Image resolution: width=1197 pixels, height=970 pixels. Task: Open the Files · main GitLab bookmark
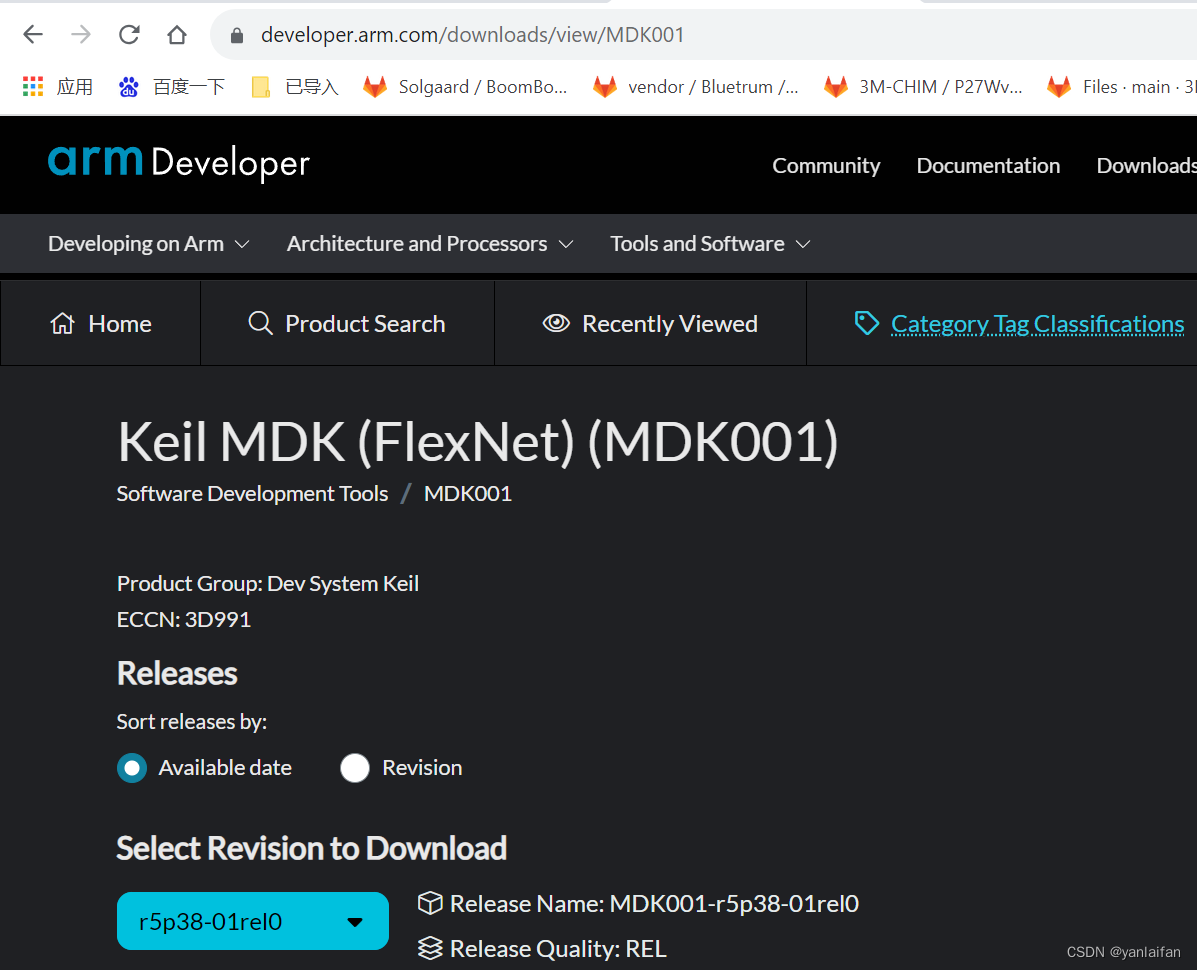click(x=1121, y=87)
